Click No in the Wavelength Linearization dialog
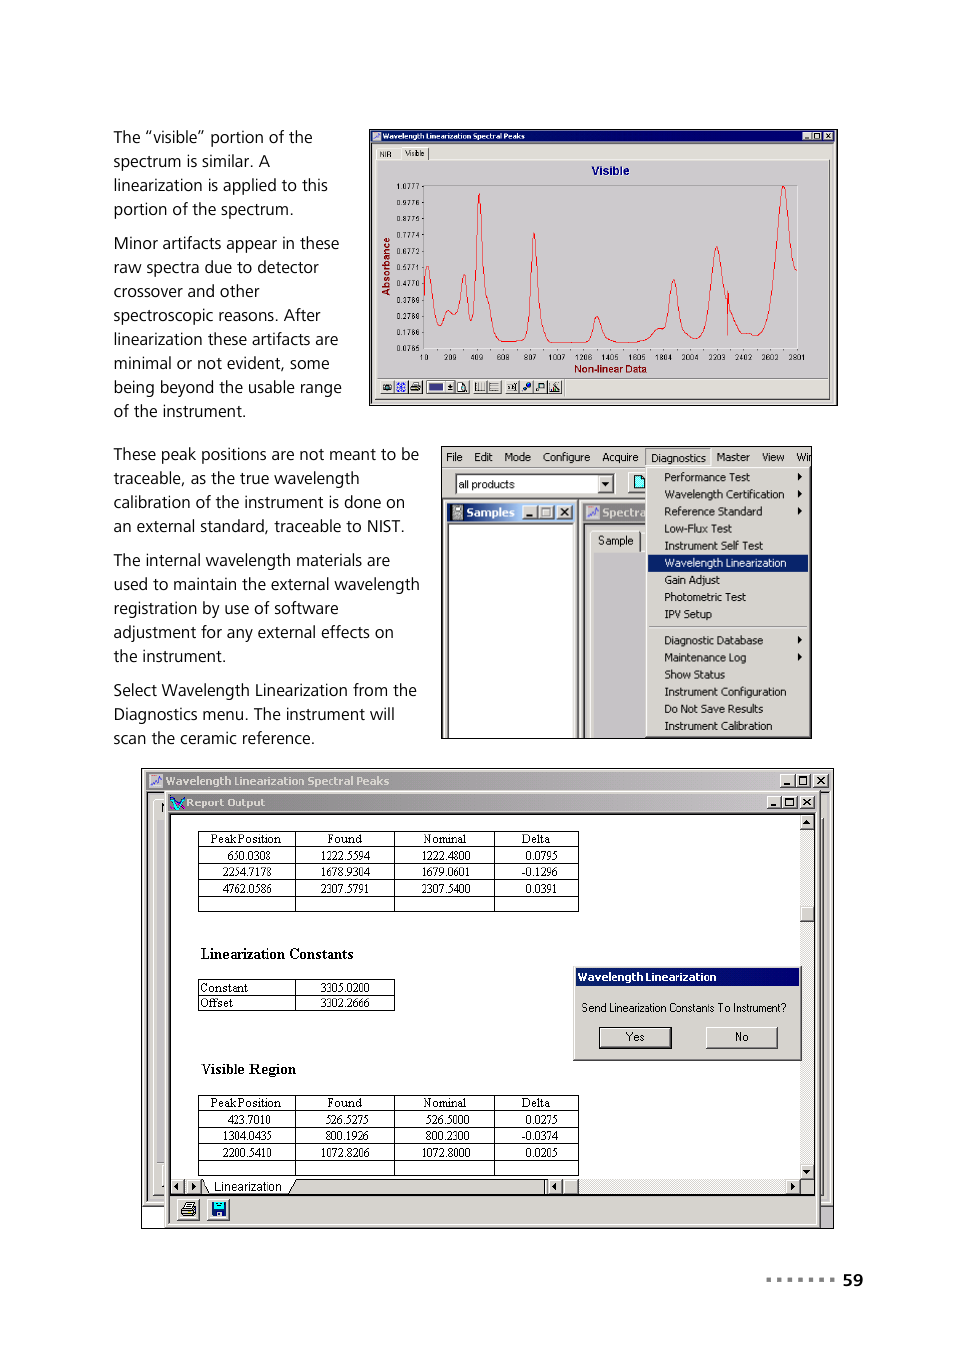The height and width of the screenshot is (1350, 954). tap(741, 1037)
